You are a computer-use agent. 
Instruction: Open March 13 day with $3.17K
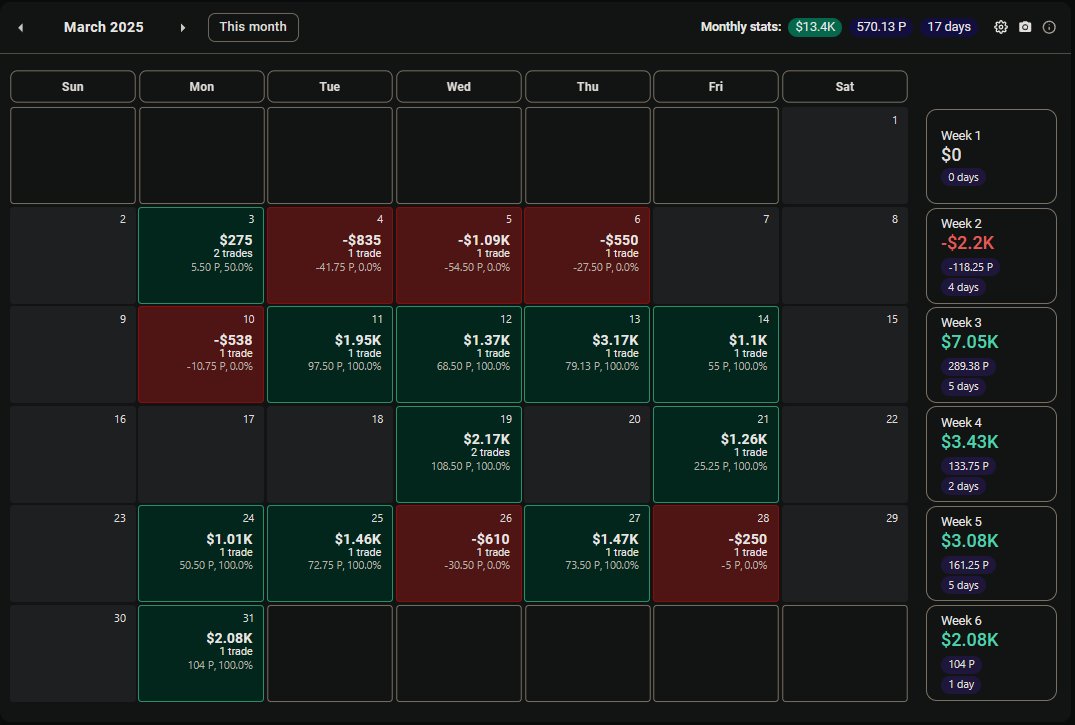pos(587,355)
